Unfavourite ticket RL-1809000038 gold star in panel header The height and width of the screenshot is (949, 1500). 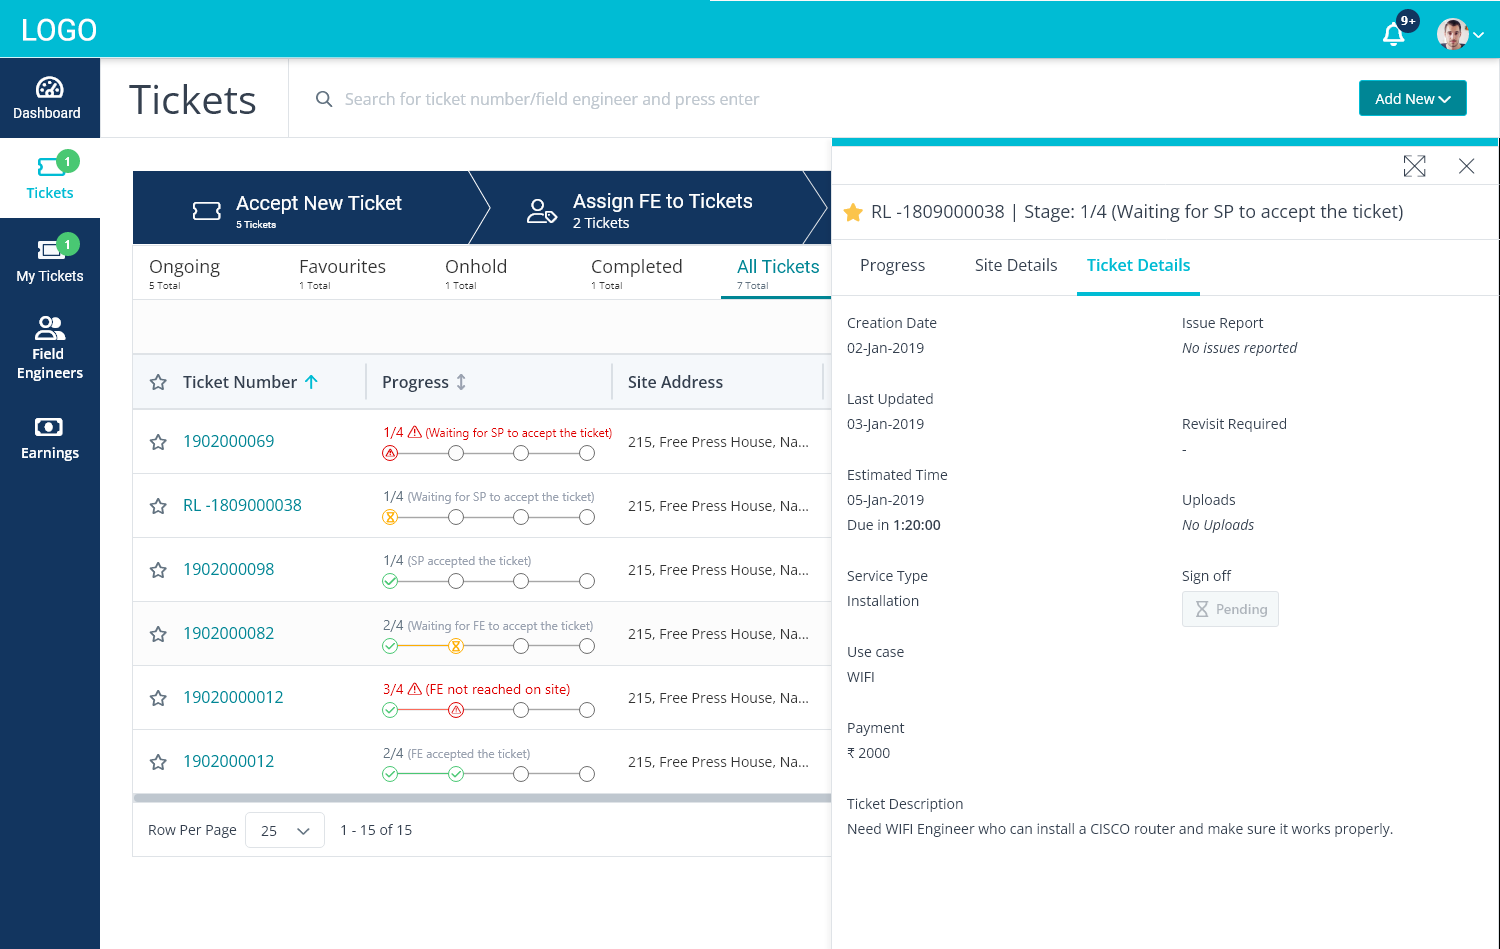(853, 212)
